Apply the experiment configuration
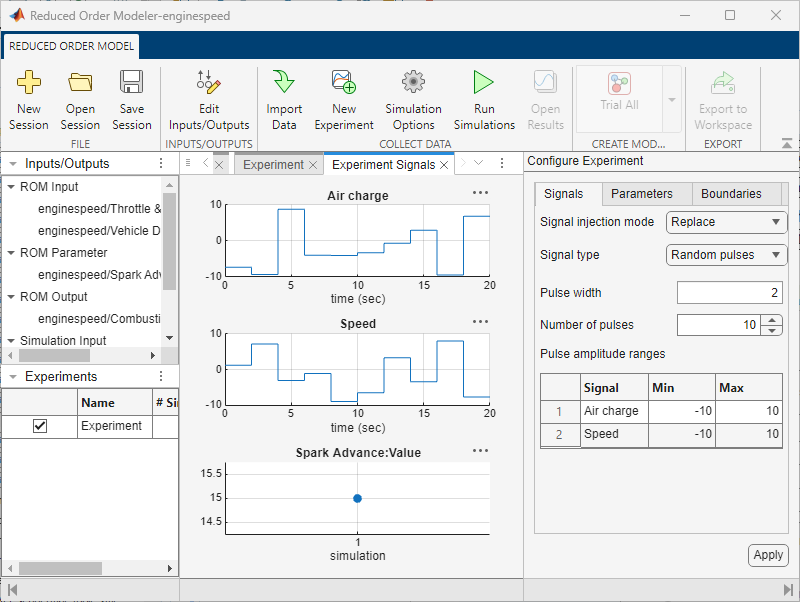The height and width of the screenshot is (602, 800). click(x=768, y=555)
